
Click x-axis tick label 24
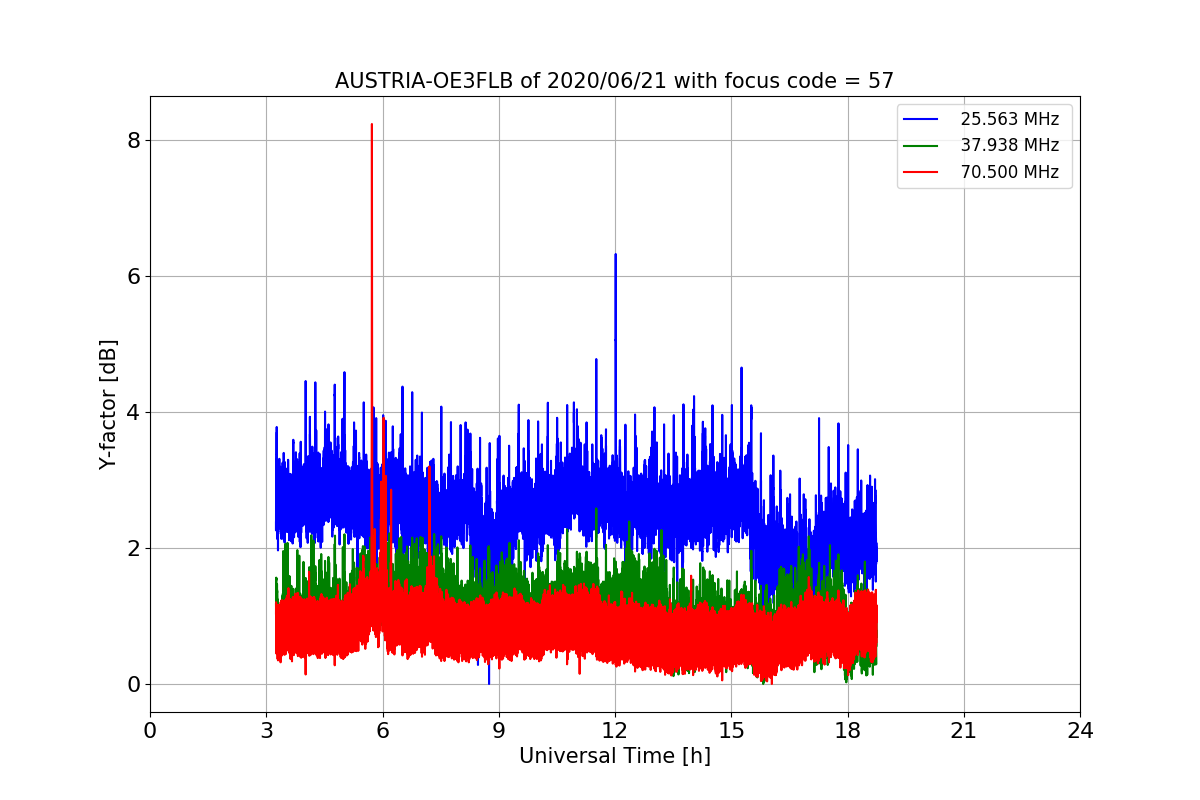1080,730
